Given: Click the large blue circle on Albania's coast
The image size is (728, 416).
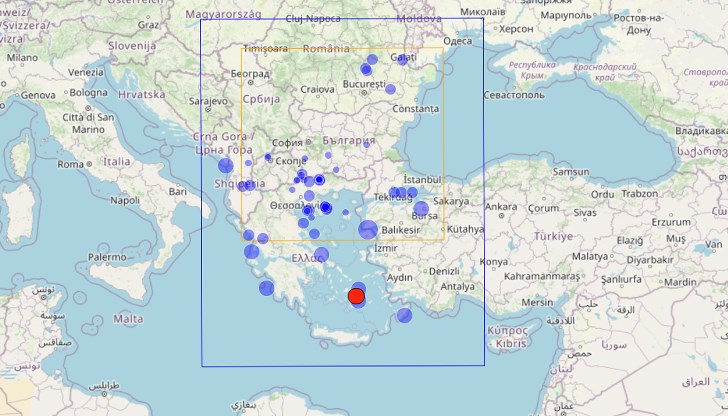Looking at the screenshot, I should coord(226,166).
